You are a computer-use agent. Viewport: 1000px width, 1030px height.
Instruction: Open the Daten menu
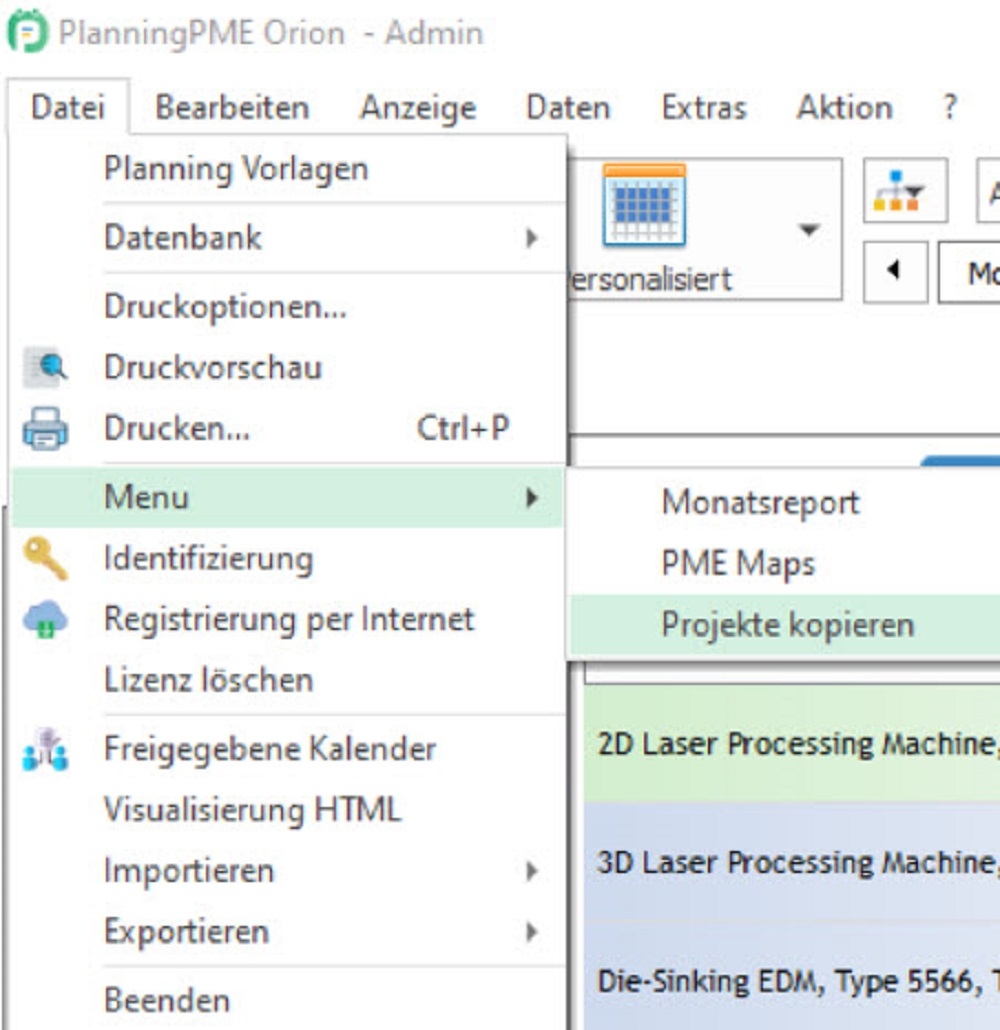(x=568, y=107)
